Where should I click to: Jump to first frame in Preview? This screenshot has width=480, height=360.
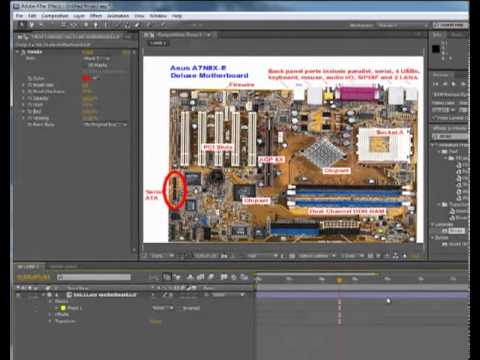pos(436,84)
